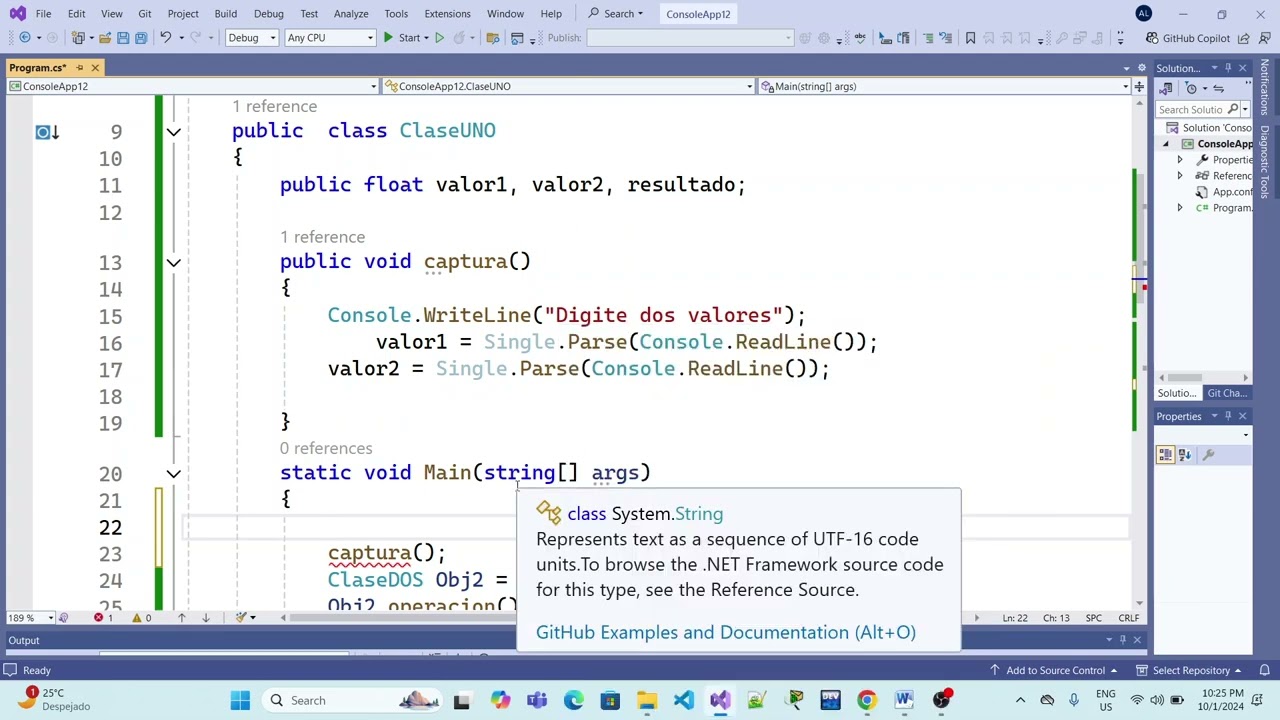
Task: Open Google Chrome from the taskbar
Action: pyautogui.click(x=867, y=700)
